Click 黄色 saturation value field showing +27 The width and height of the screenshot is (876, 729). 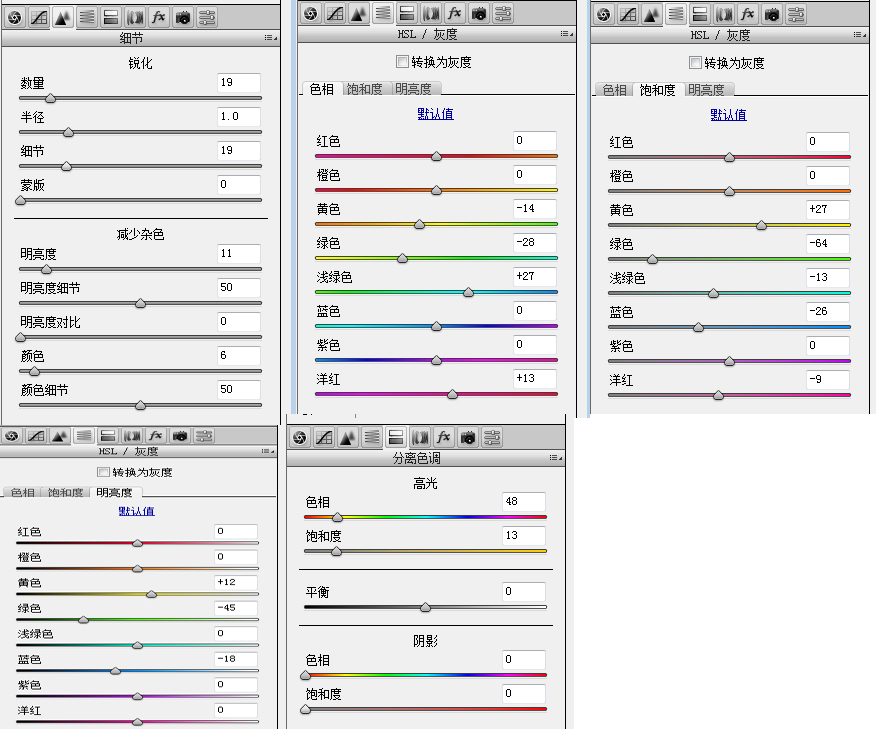click(x=828, y=209)
